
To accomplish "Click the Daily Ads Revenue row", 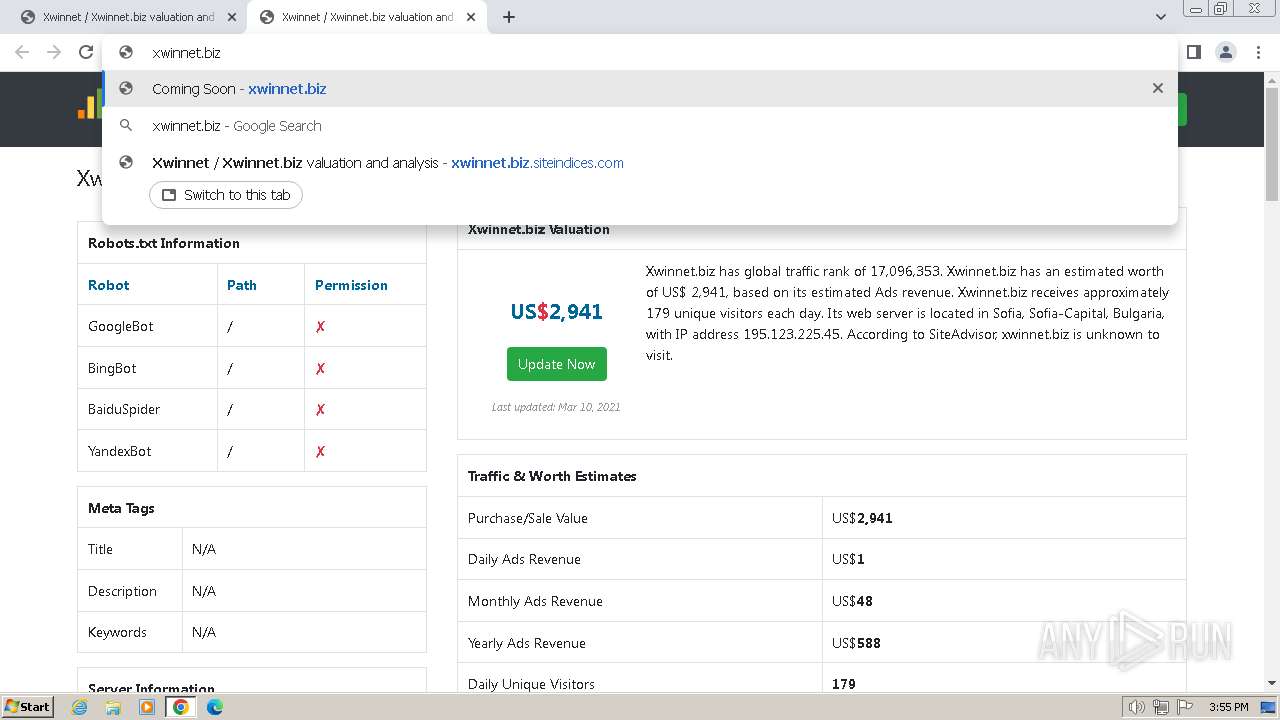I will pyautogui.click(x=822, y=559).
